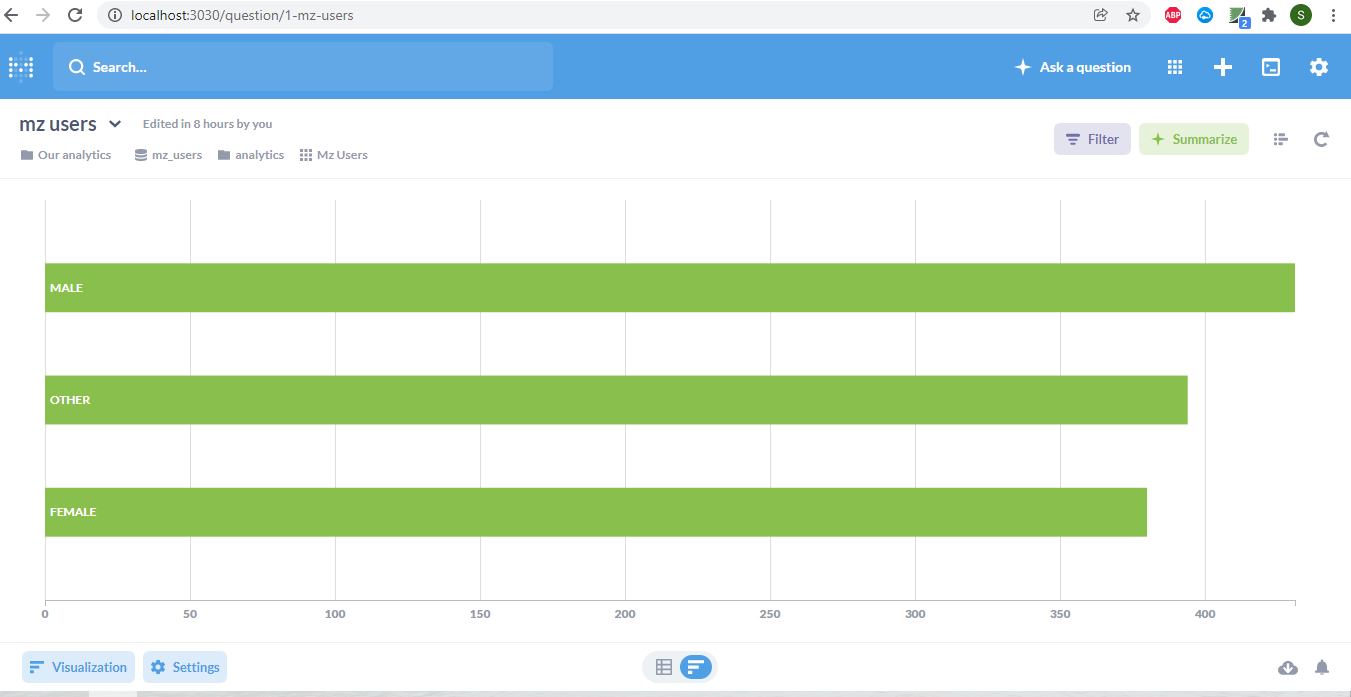
Task: Click the Summarize button
Action: [x=1193, y=139]
